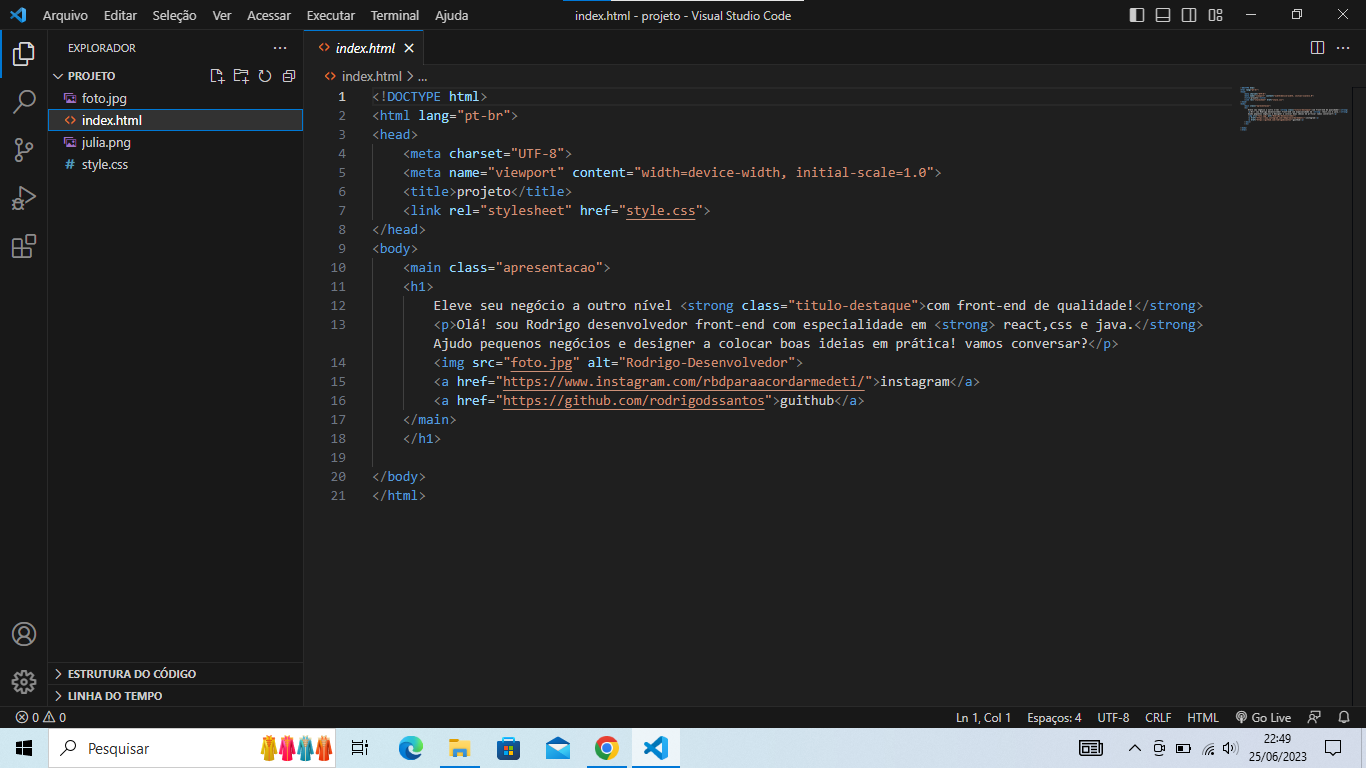
Task: Expand Estrutura do Código section
Action: (175, 674)
